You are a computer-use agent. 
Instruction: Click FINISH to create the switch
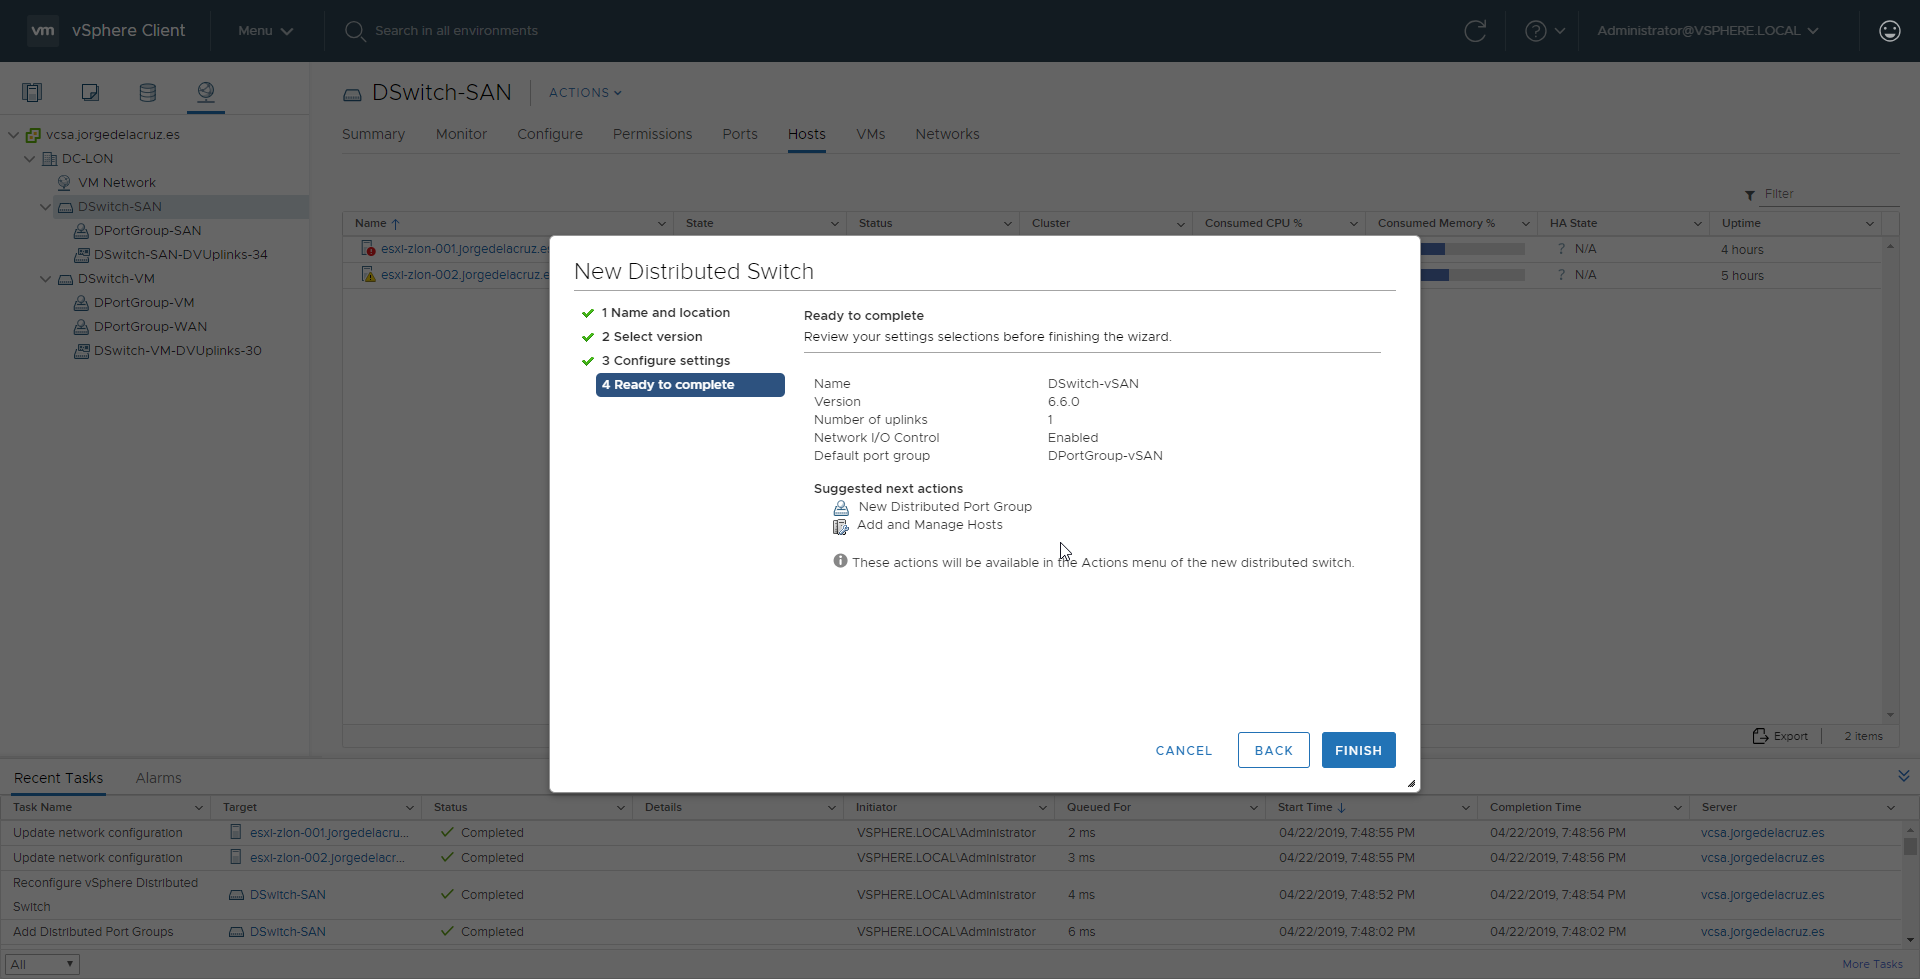1358,750
